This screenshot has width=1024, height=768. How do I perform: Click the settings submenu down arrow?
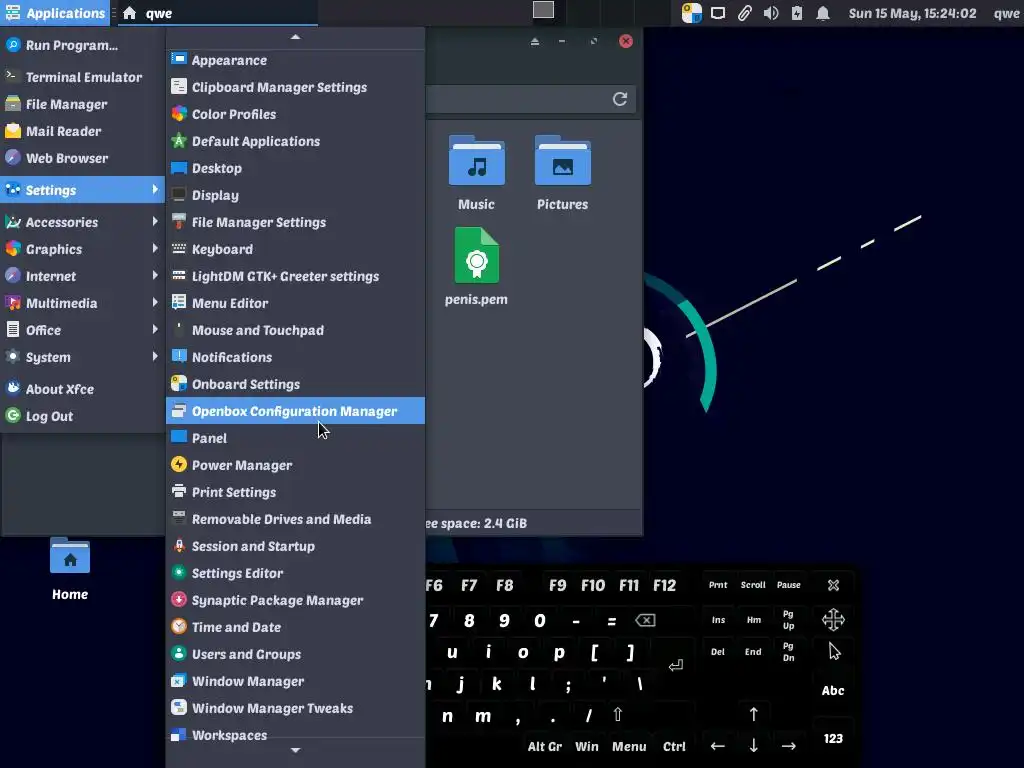[x=295, y=750]
